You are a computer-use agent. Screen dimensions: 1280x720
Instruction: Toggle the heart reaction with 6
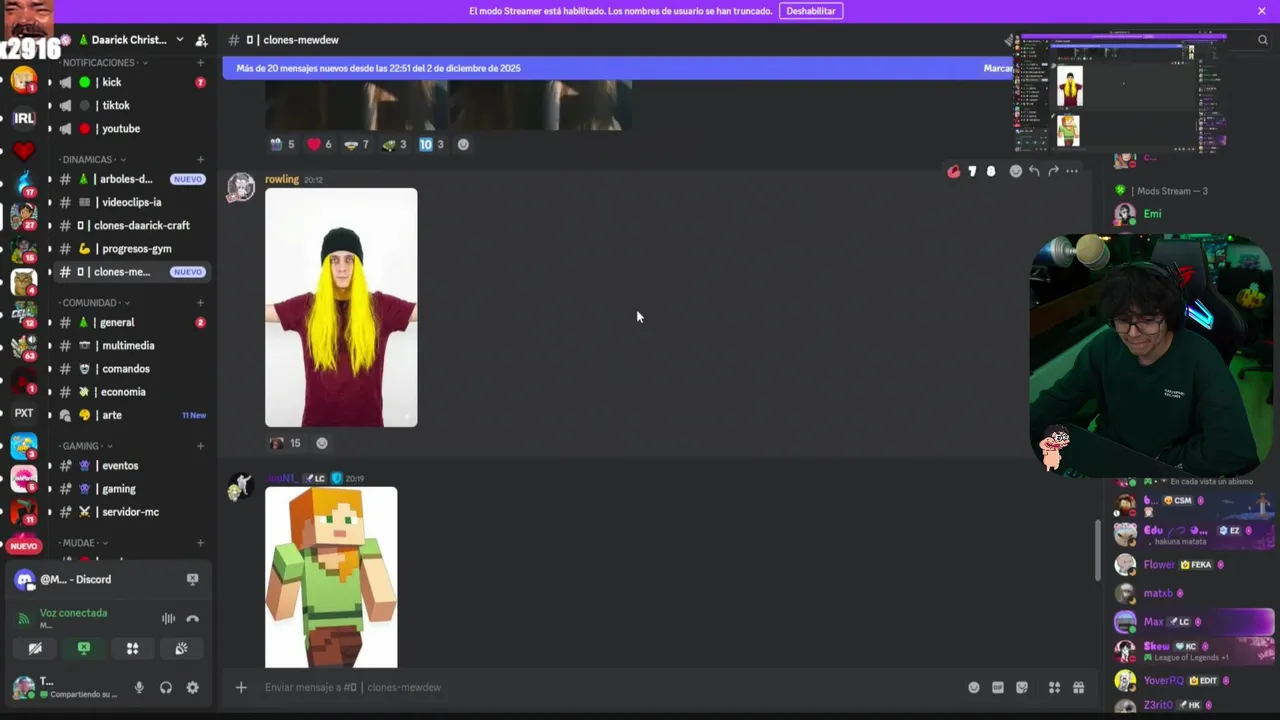click(319, 144)
